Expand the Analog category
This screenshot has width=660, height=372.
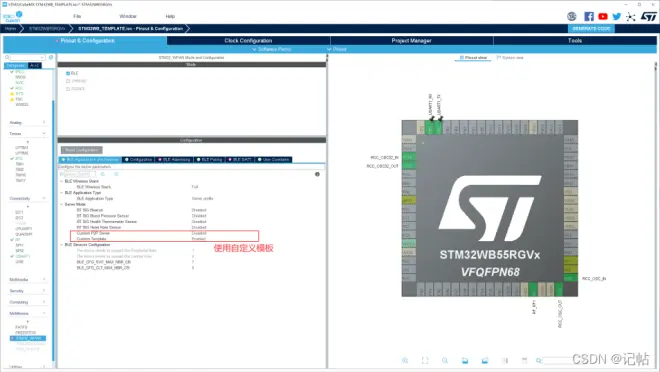(27, 122)
